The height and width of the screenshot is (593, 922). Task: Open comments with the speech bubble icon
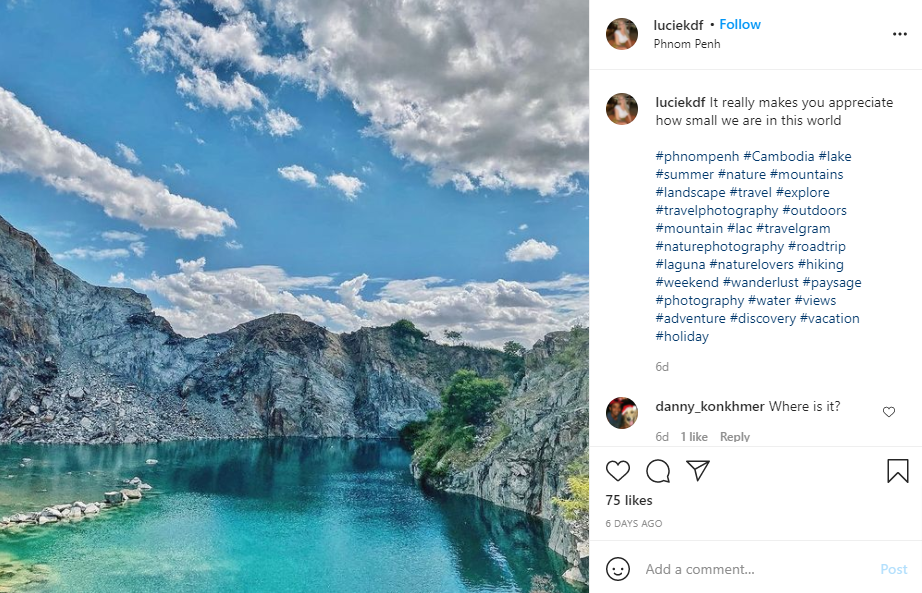pos(658,471)
